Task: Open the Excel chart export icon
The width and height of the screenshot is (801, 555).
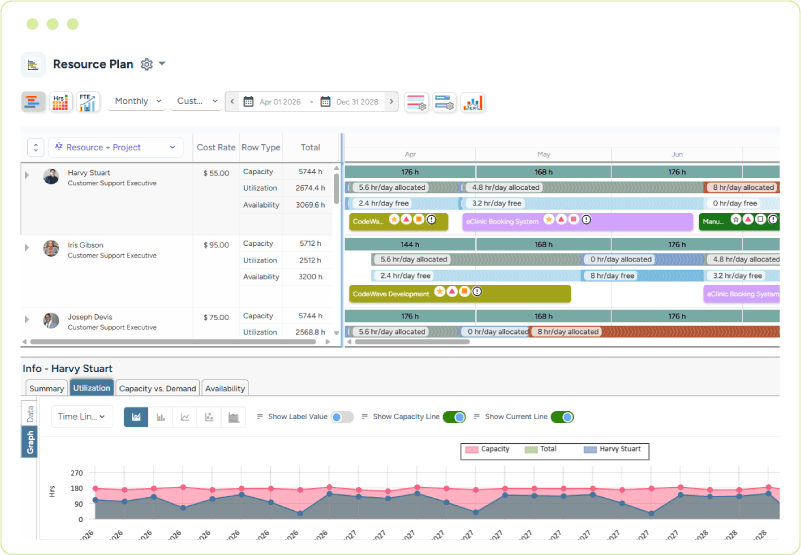Action: (472, 102)
